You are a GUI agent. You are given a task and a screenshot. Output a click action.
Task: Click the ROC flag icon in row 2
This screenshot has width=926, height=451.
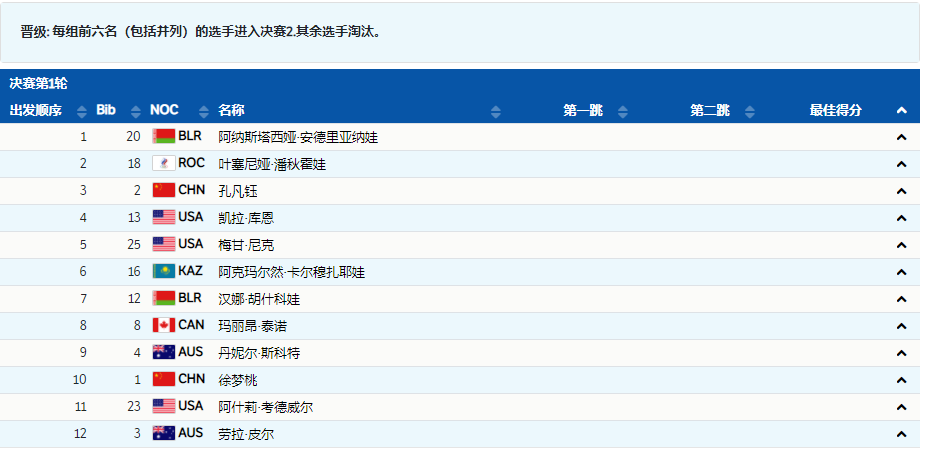click(163, 164)
